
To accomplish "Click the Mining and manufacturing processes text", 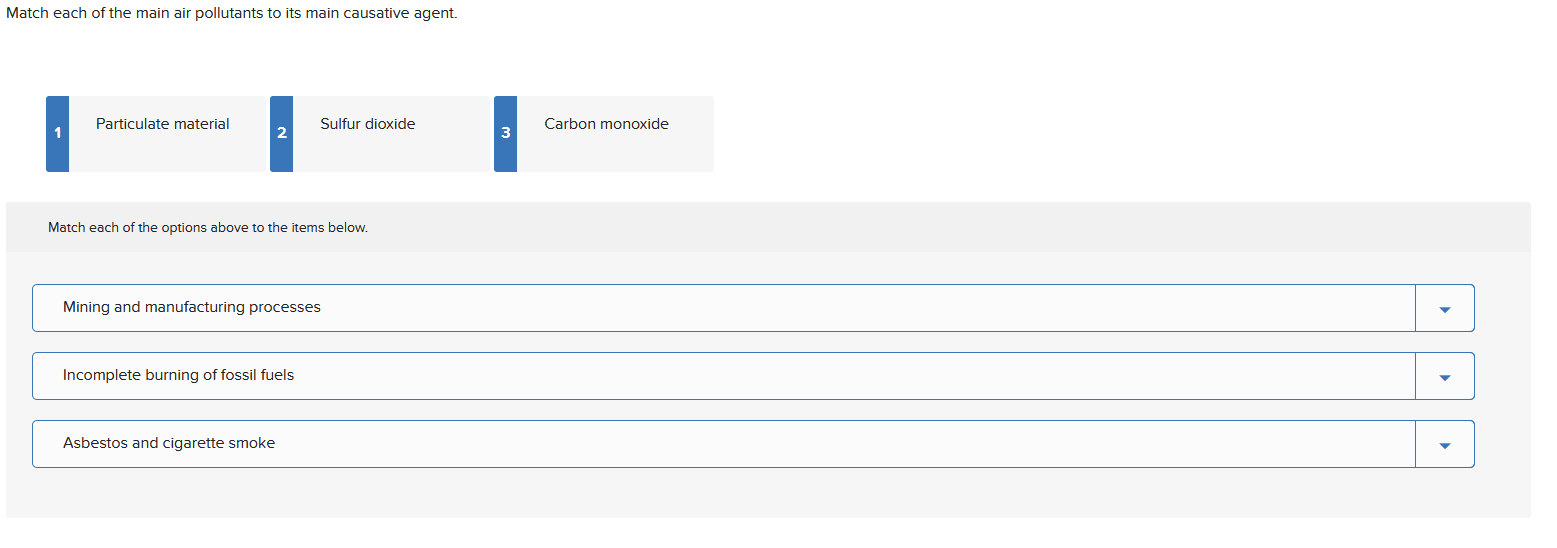I will pos(192,307).
